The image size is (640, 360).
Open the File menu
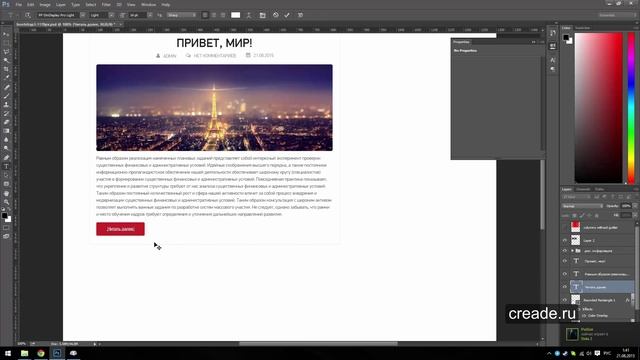18,4
